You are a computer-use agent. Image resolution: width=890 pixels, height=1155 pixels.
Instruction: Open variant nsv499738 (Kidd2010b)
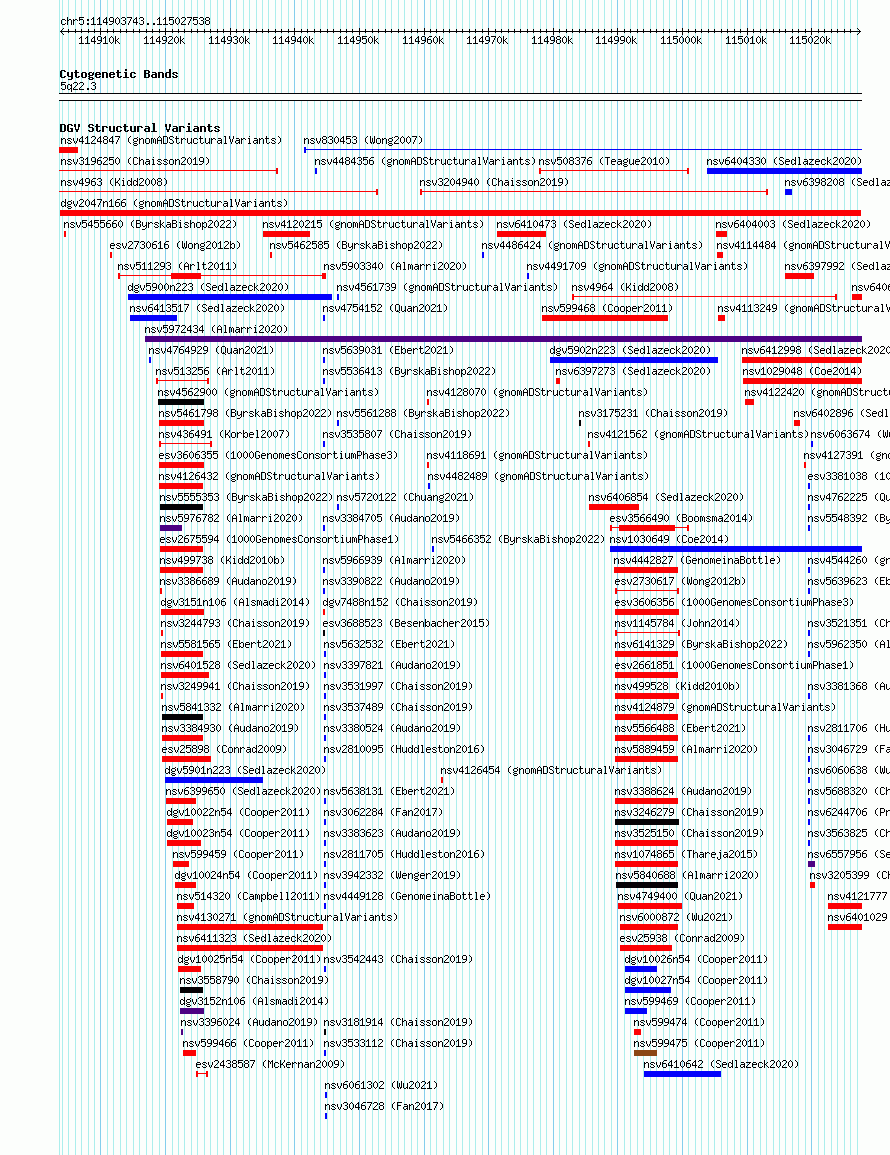tap(222, 560)
